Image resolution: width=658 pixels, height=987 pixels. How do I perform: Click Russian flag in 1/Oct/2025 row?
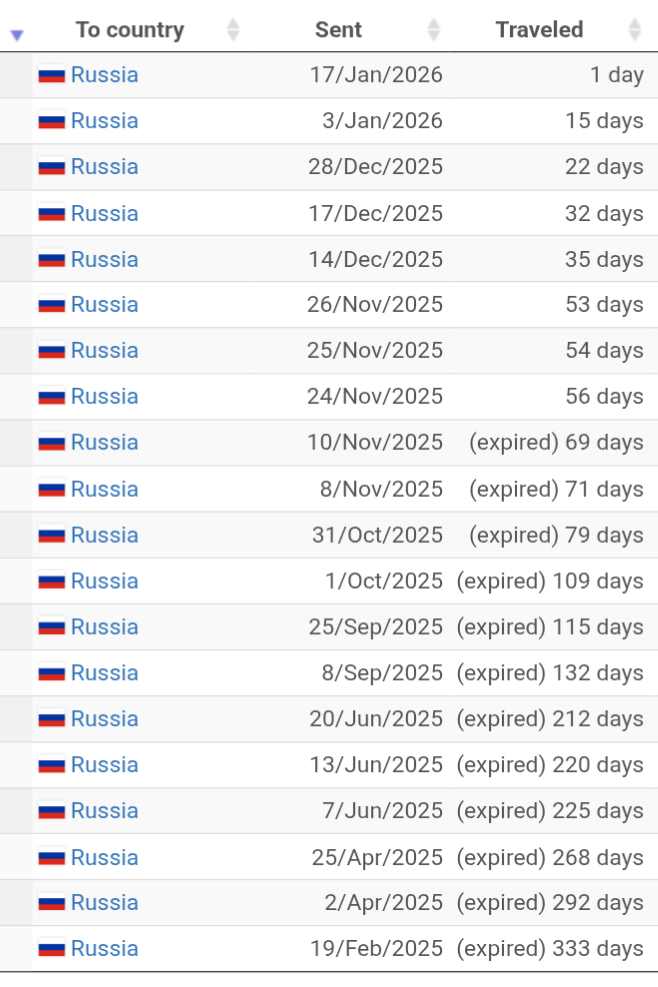click(52, 581)
